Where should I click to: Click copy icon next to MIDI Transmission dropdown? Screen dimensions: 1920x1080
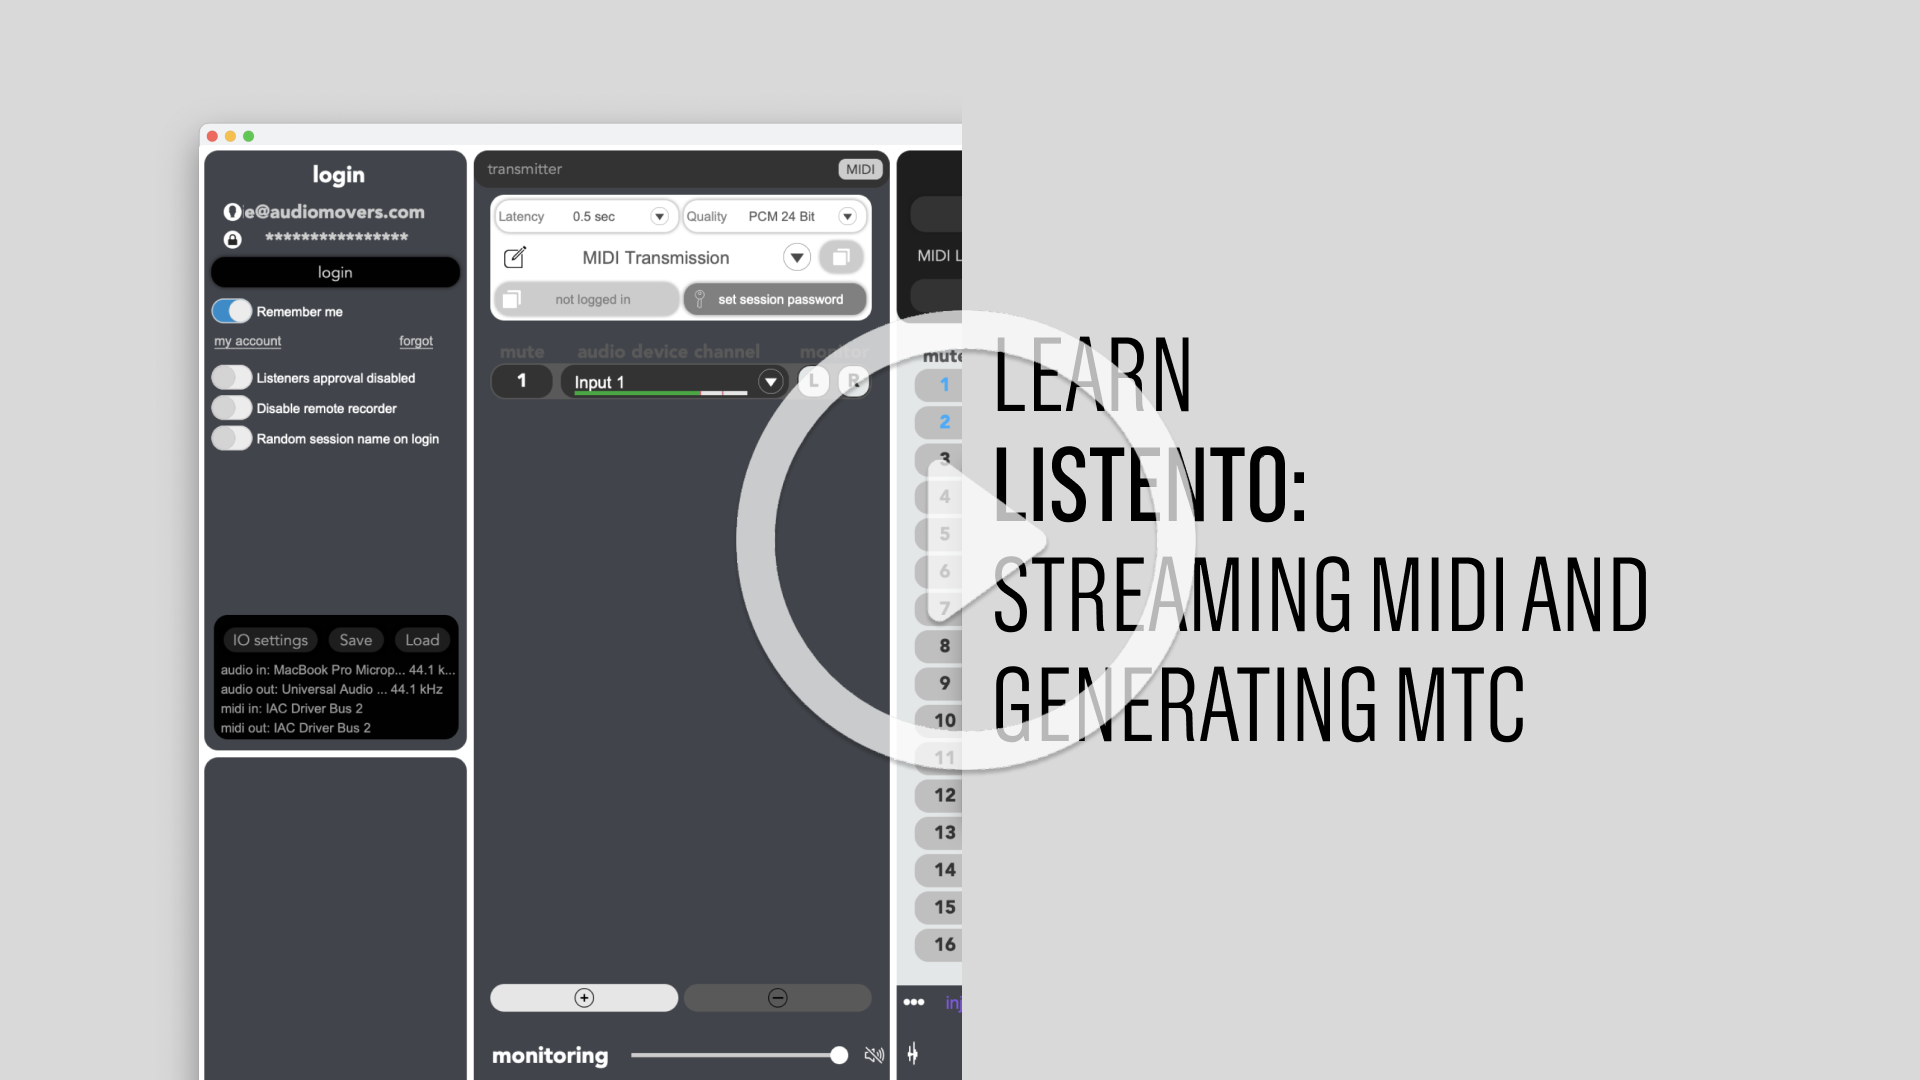pyautogui.click(x=841, y=258)
